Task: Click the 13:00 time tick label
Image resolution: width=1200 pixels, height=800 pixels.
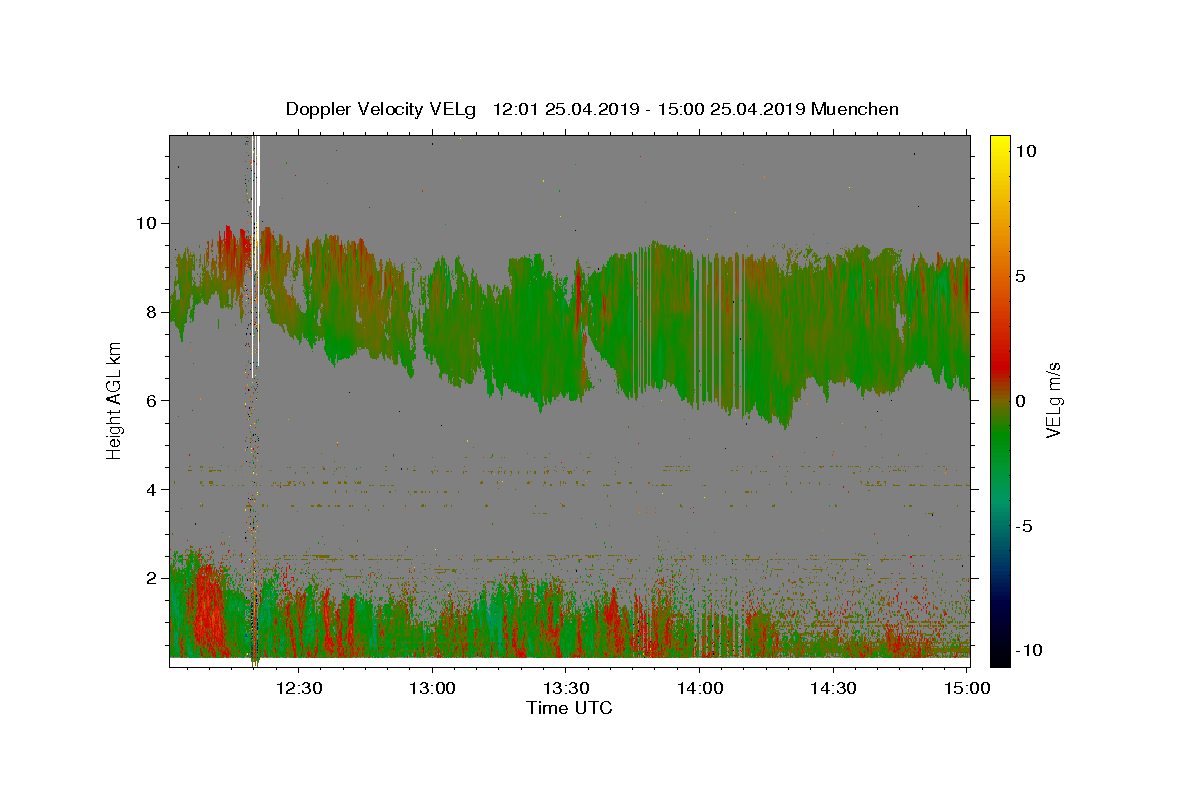Action: pos(433,688)
